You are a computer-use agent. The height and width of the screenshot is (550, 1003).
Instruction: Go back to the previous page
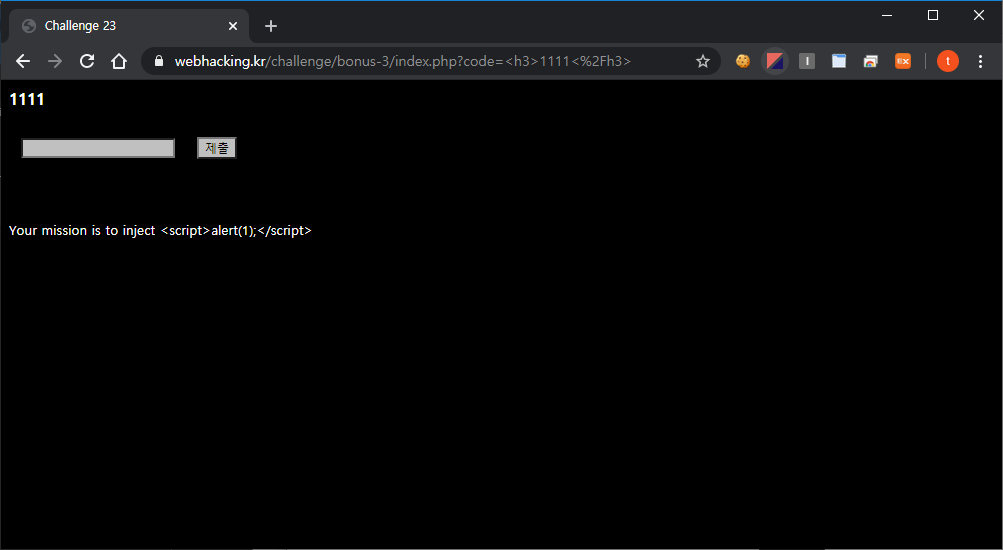(x=23, y=61)
